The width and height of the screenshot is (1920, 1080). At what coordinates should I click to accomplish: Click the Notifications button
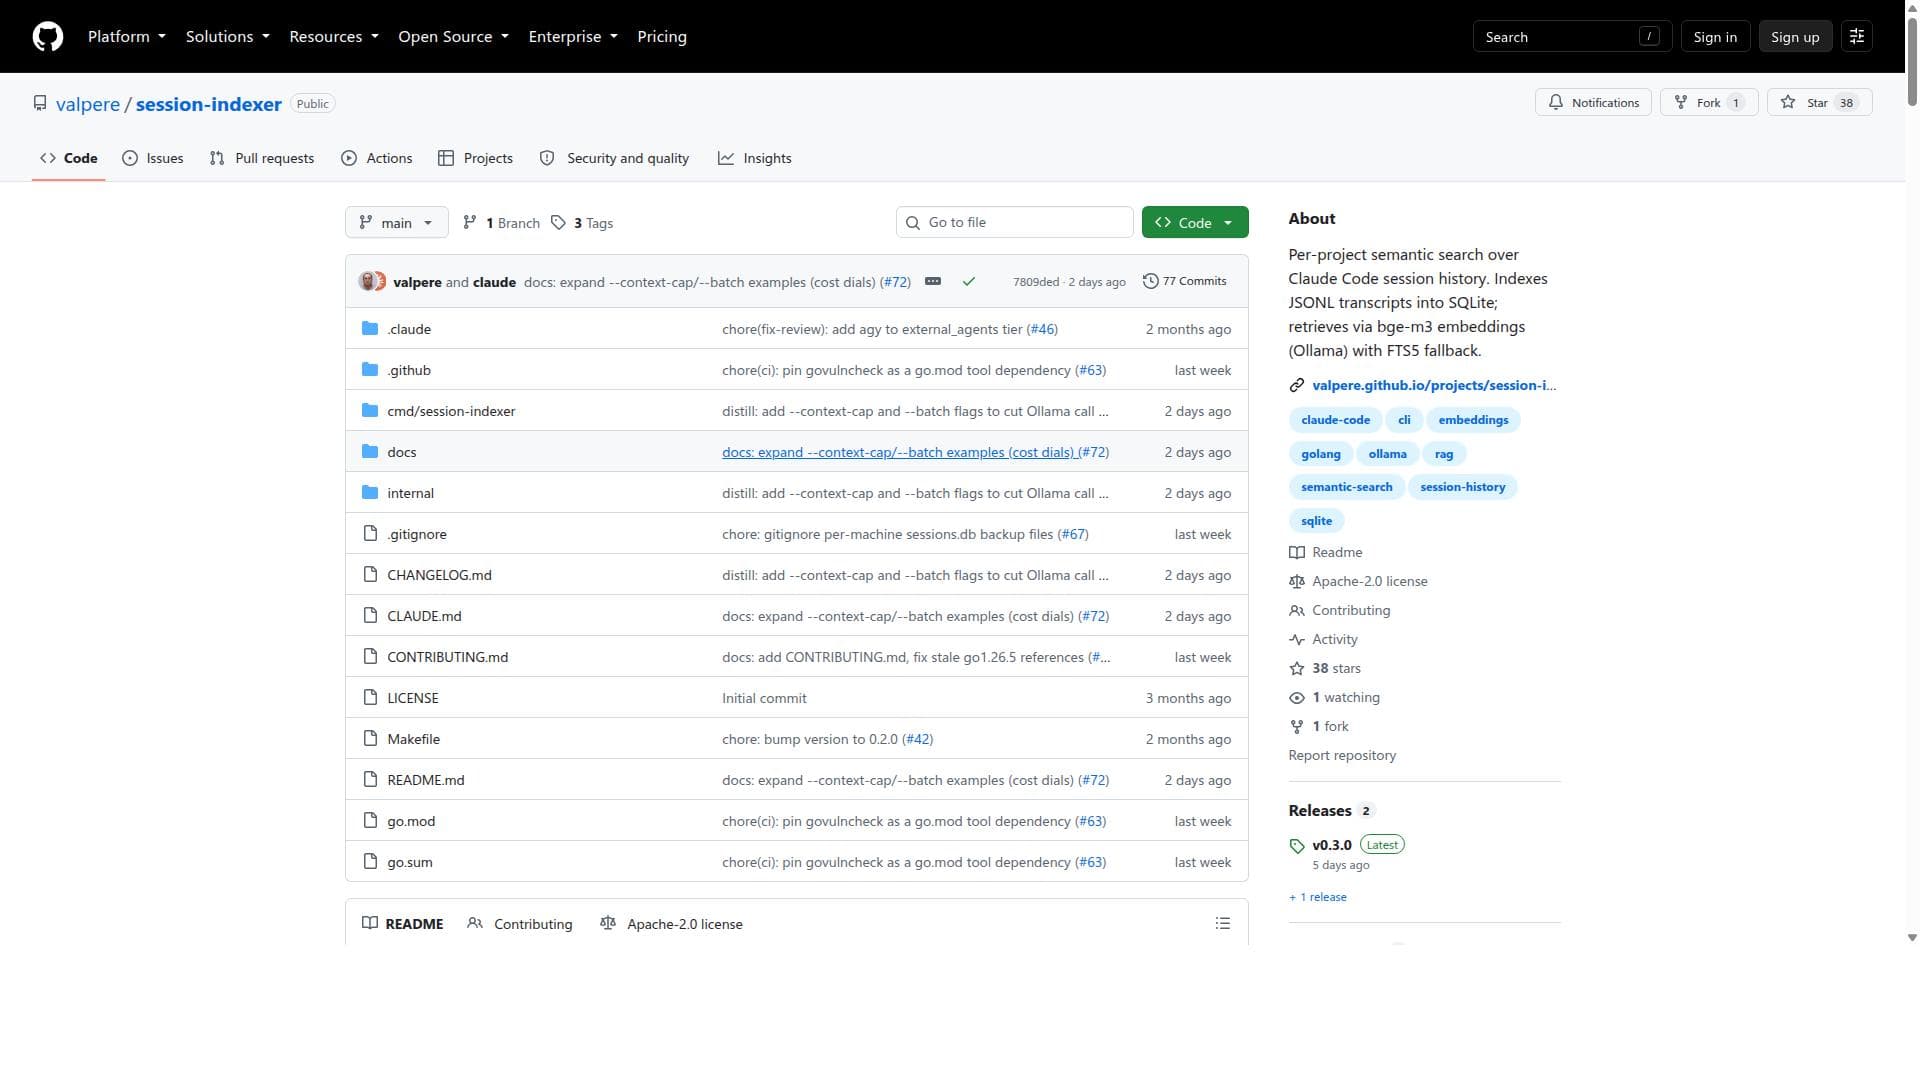[x=1593, y=102]
